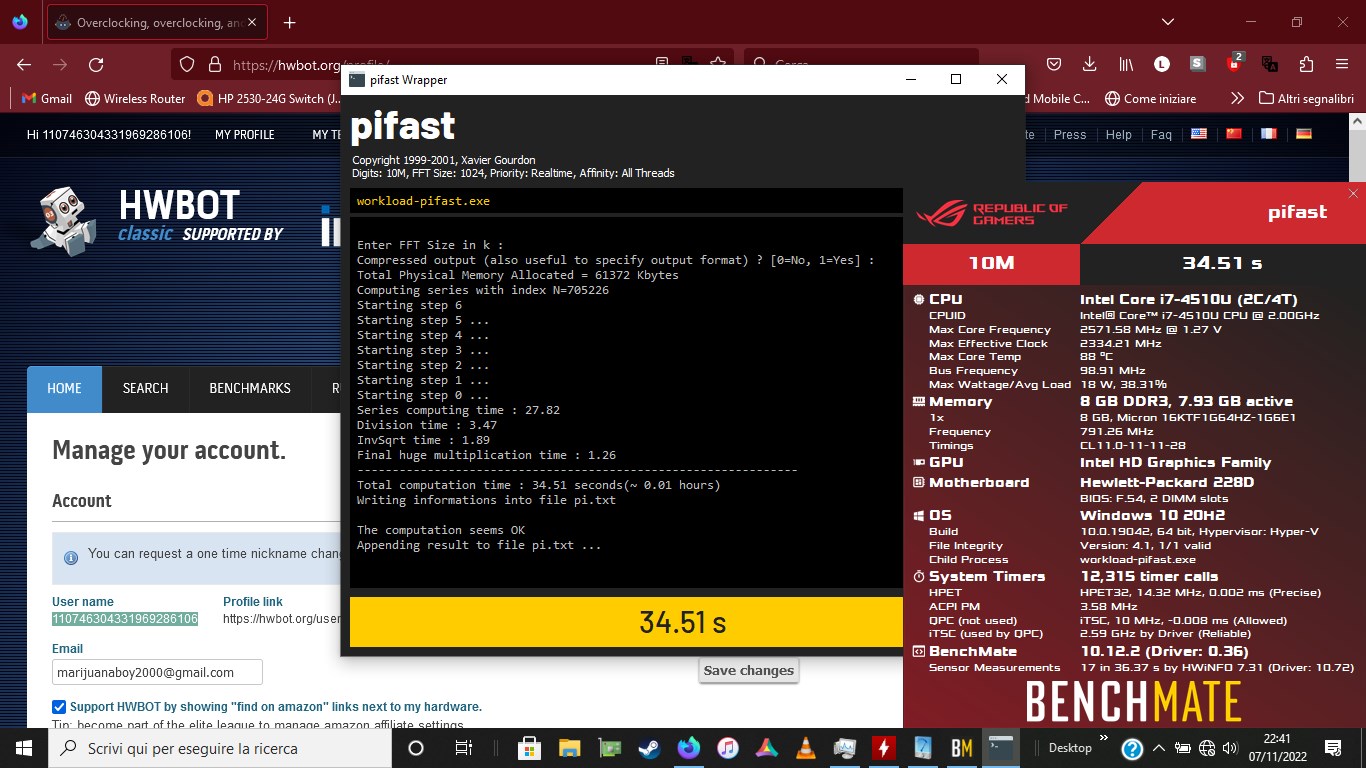The height and width of the screenshot is (768, 1366).
Task: Open the 'S' extension in Firefox toolbar
Action: (x=1197, y=64)
